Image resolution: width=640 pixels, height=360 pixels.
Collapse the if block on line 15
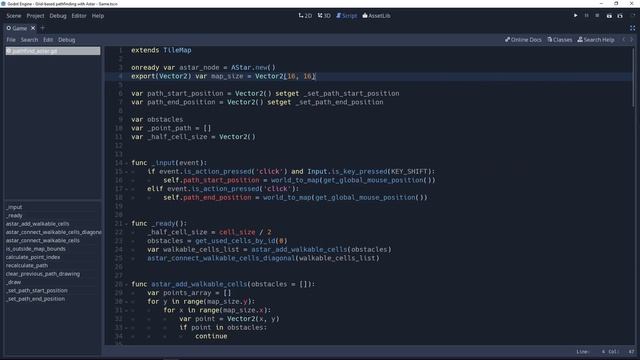126,172
